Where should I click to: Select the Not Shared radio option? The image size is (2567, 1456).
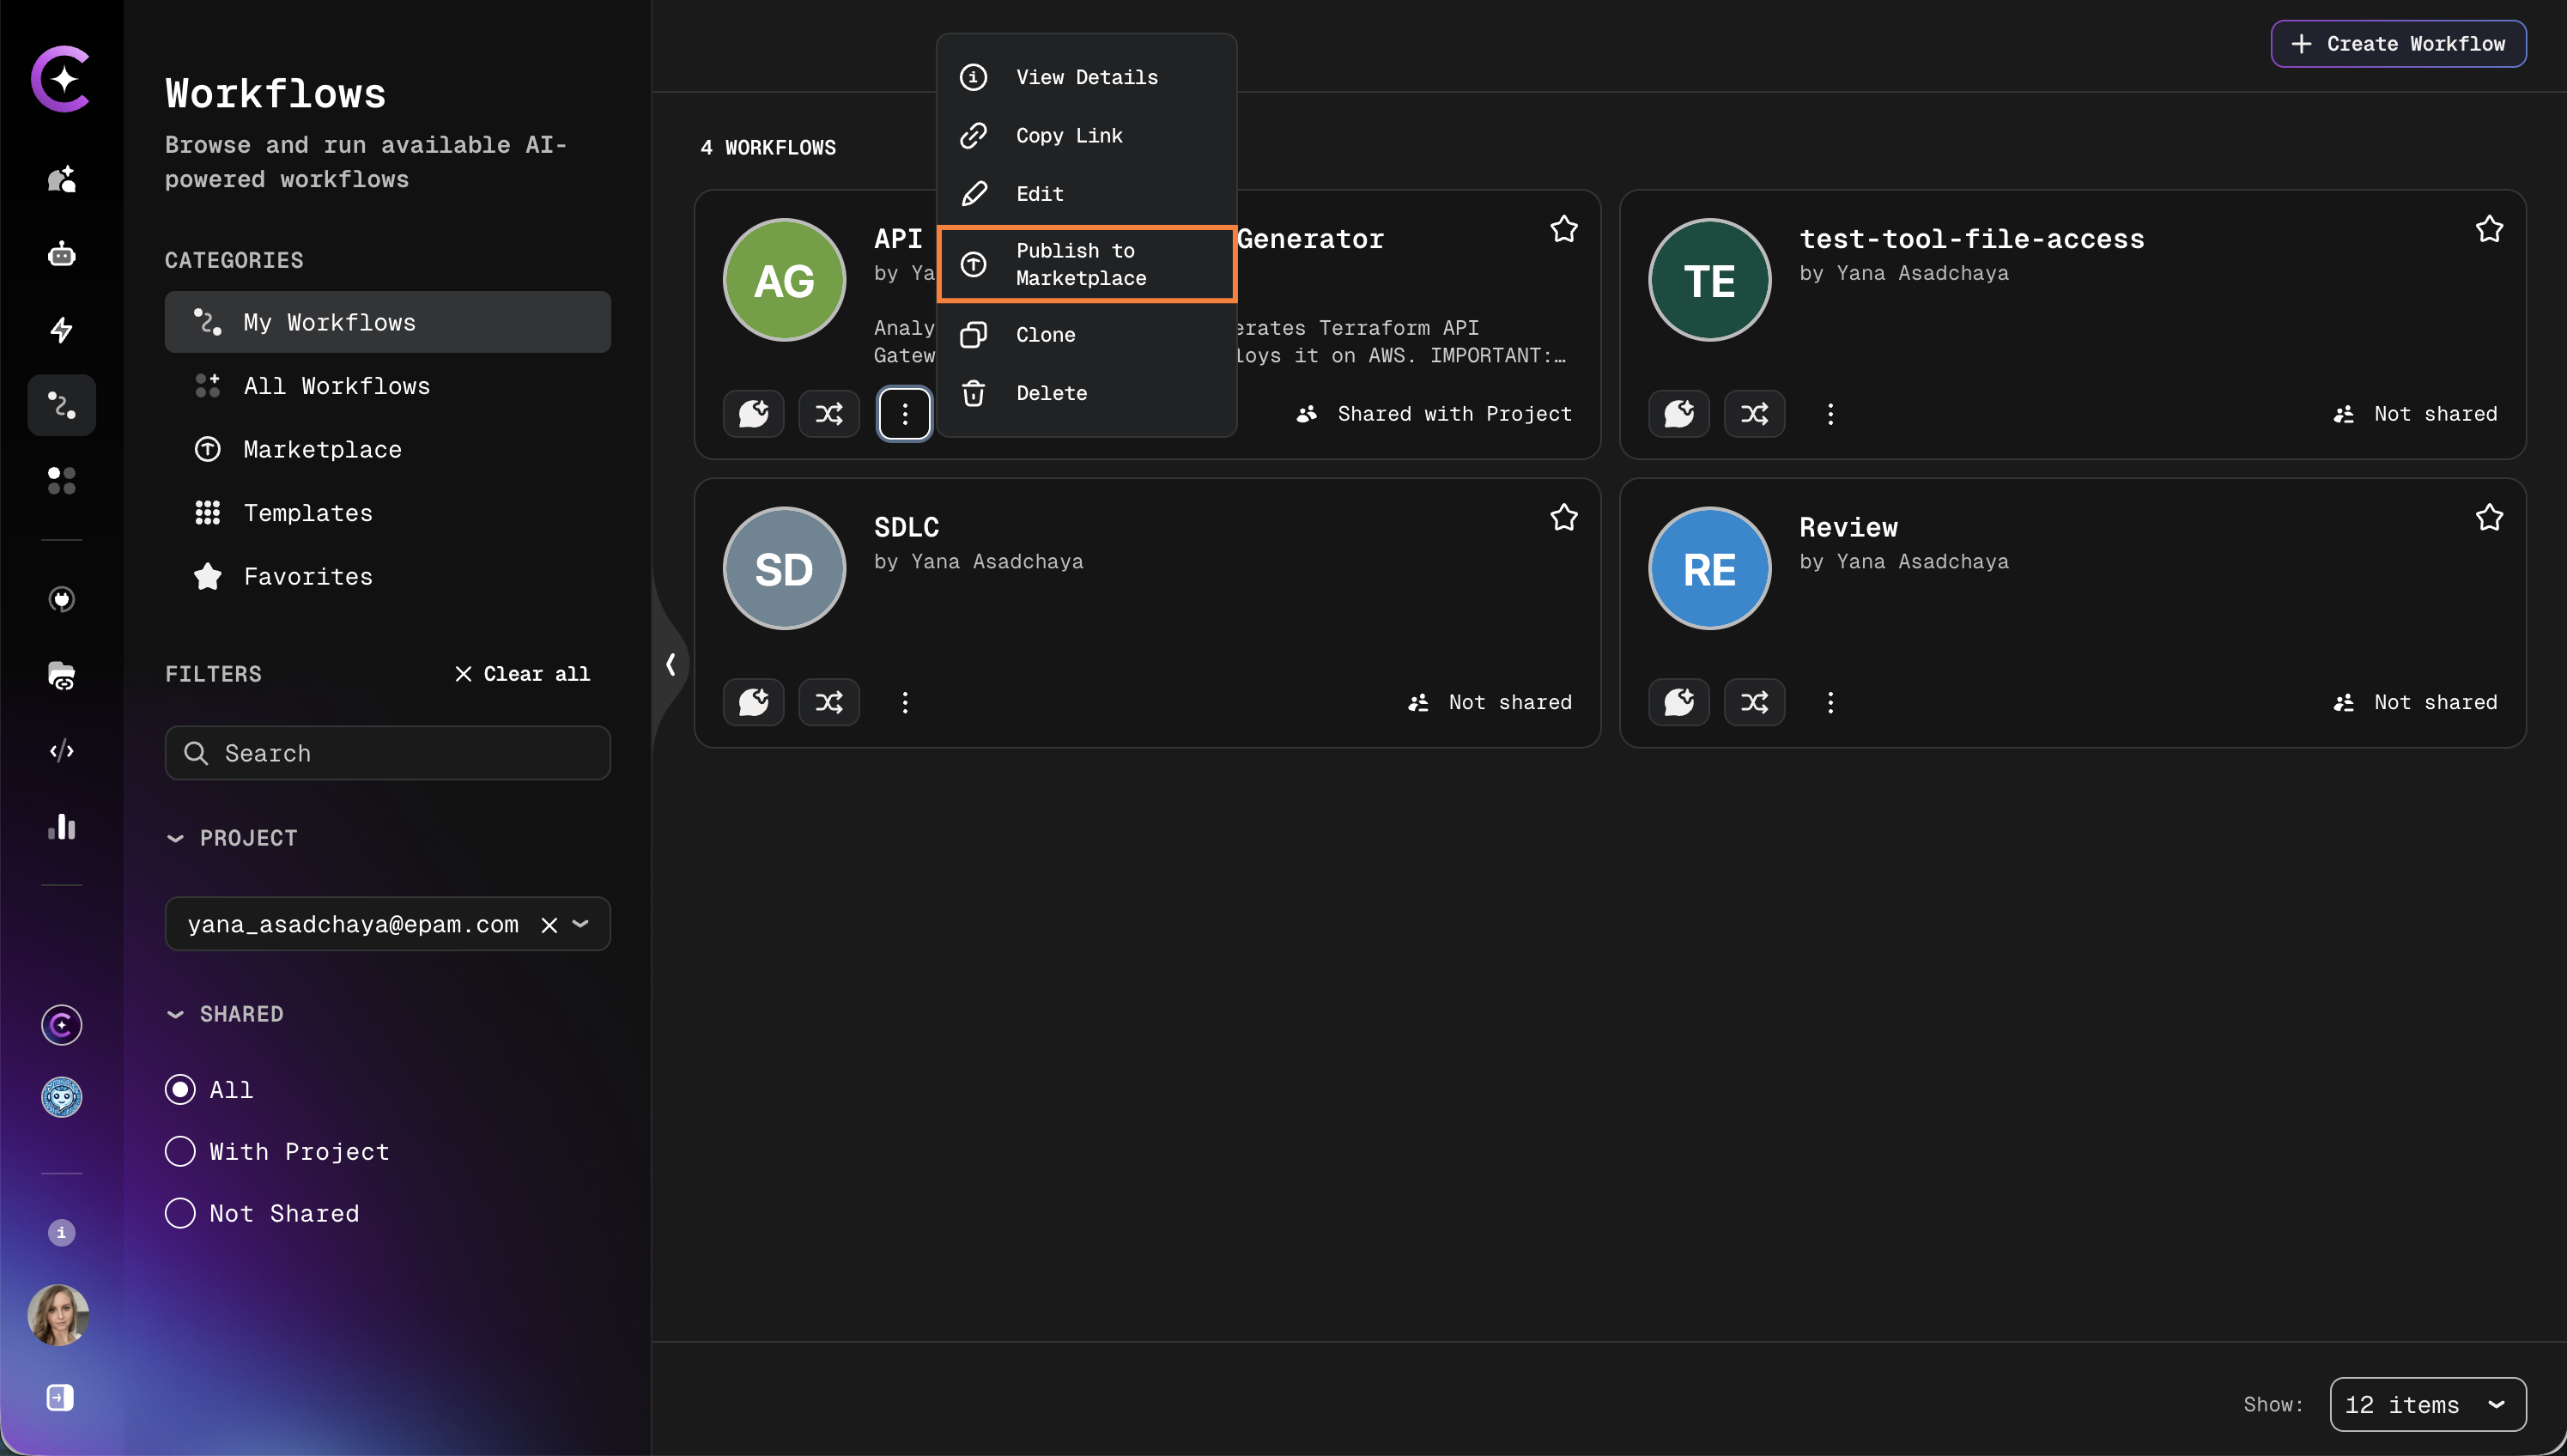click(x=180, y=1213)
